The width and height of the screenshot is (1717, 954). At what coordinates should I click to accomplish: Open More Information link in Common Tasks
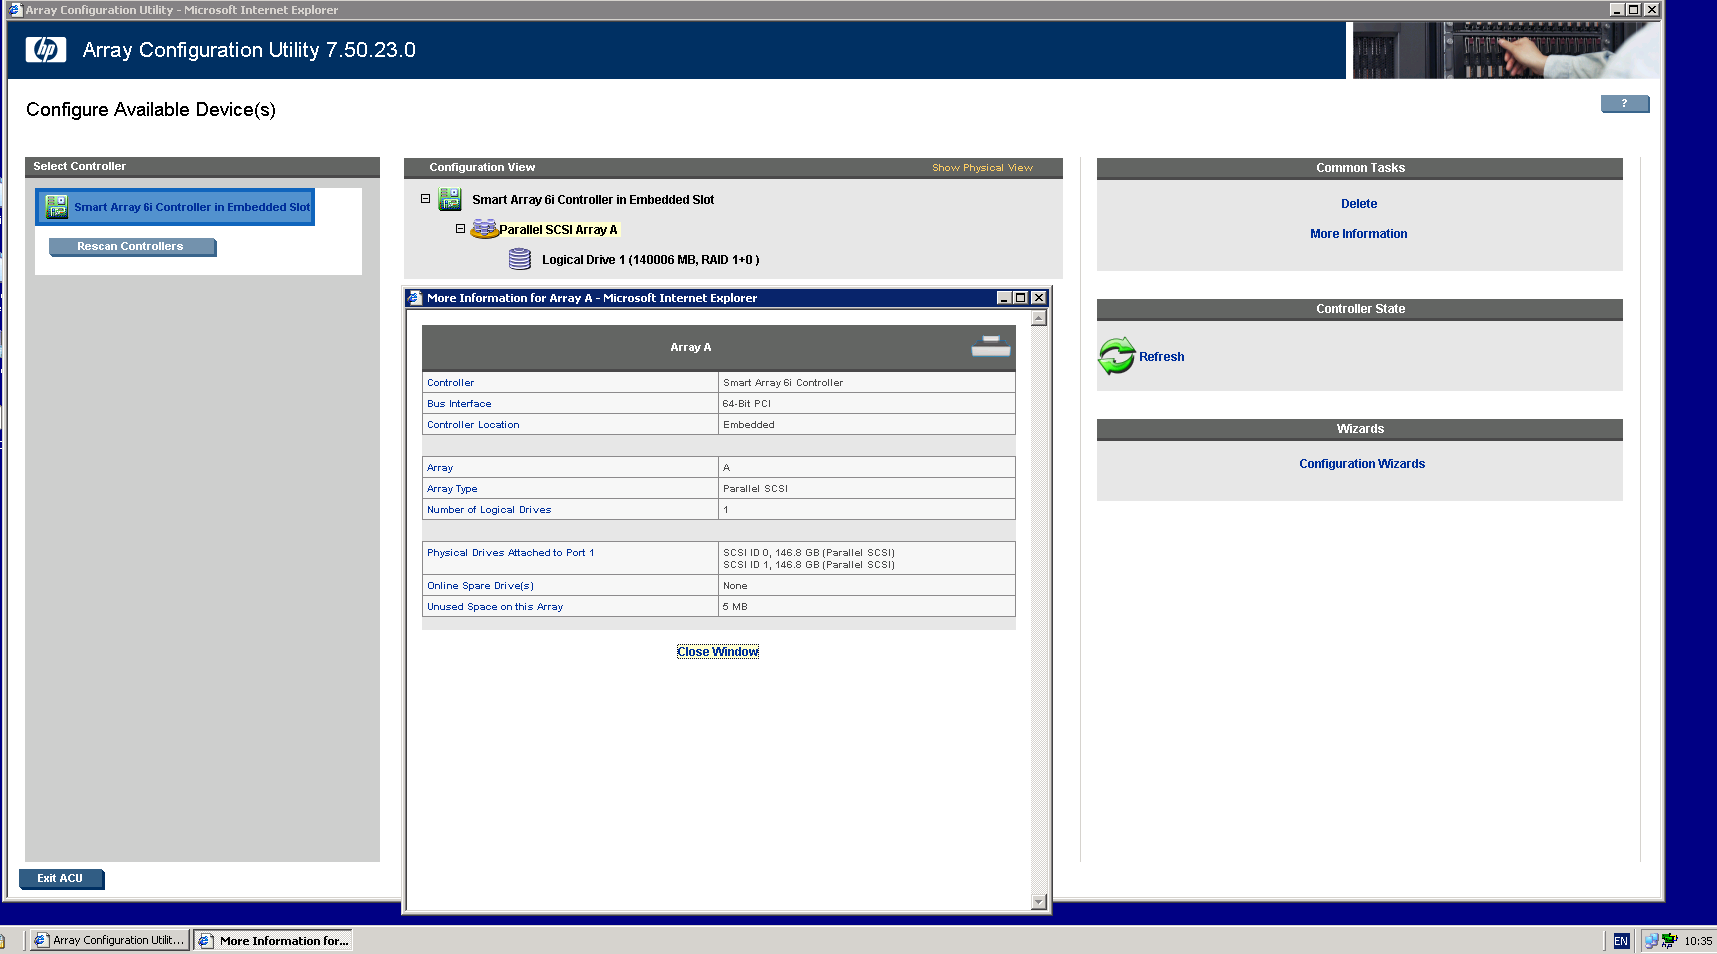point(1359,234)
